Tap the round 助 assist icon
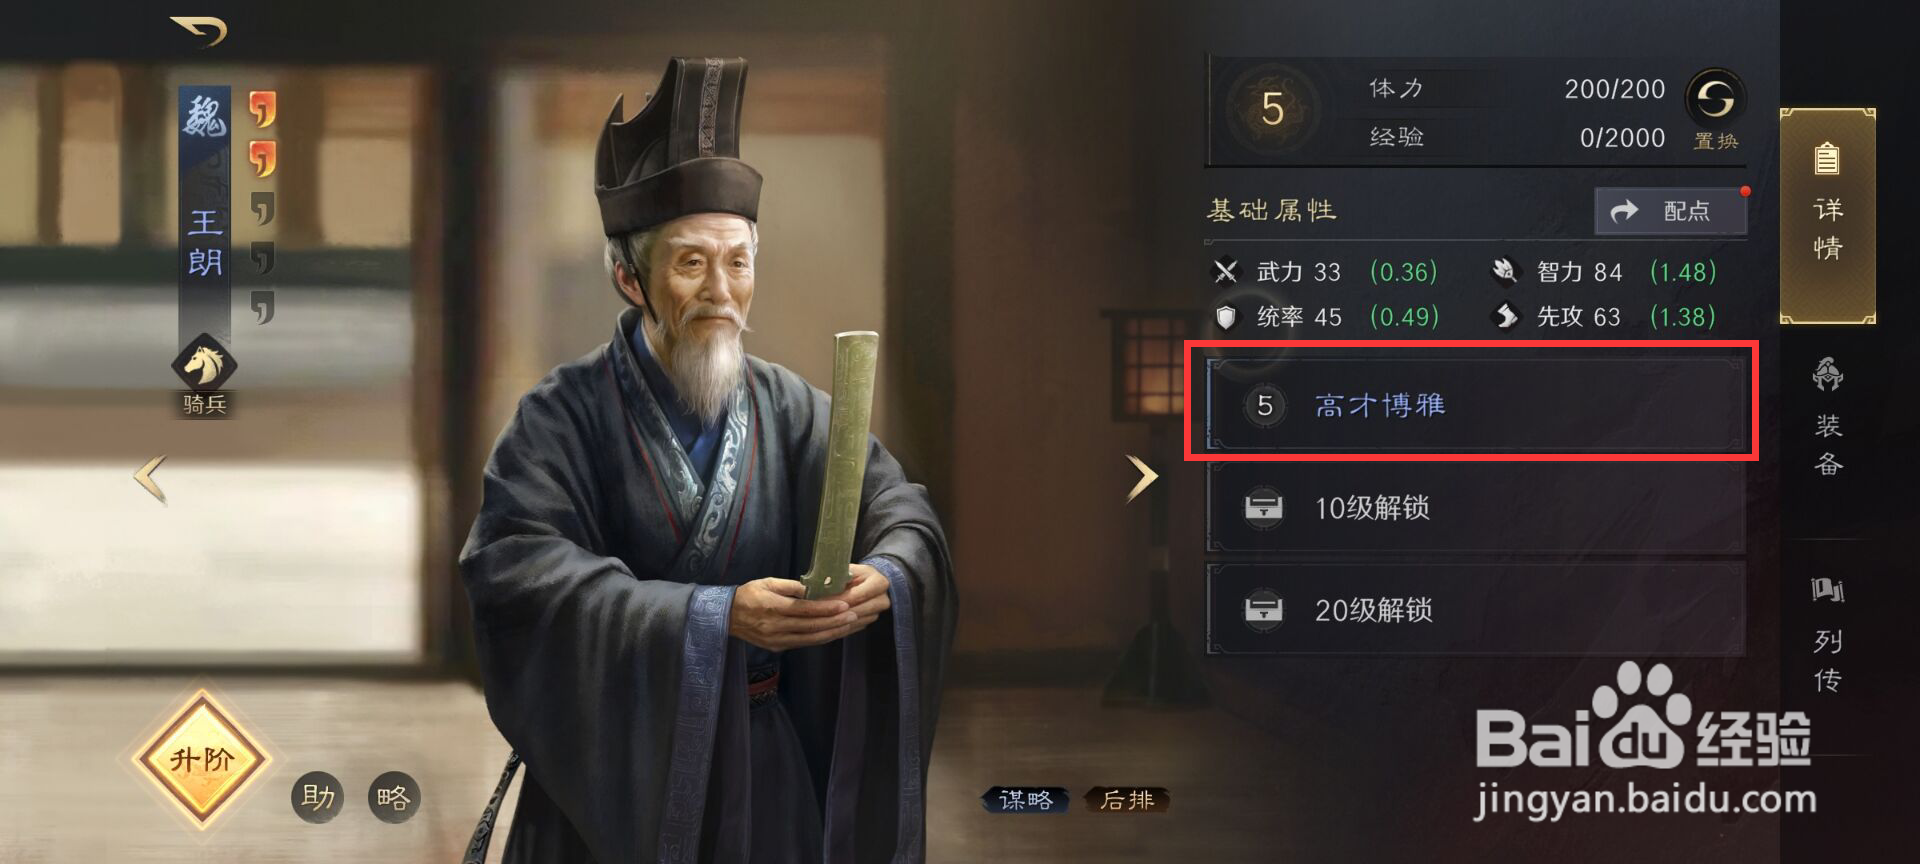The width and height of the screenshot is (1920, 864). [x=318, y=797]
